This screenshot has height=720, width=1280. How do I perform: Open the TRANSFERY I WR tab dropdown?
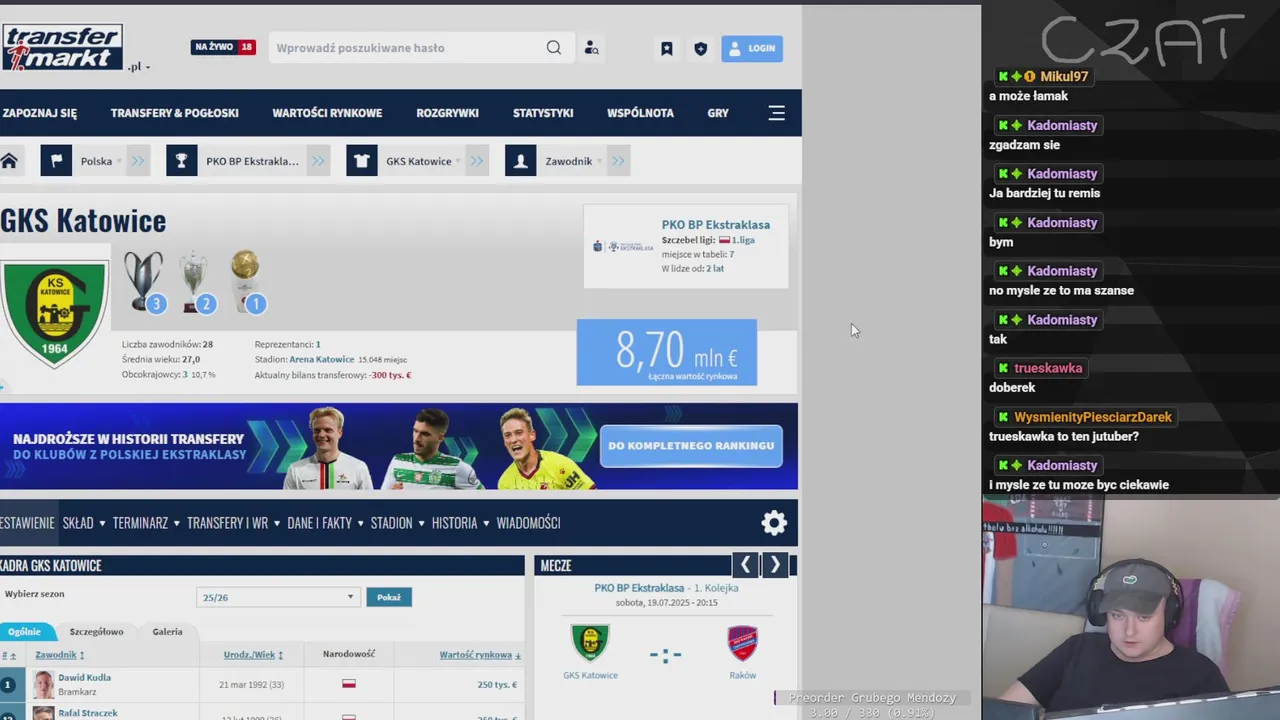point(233,523)
